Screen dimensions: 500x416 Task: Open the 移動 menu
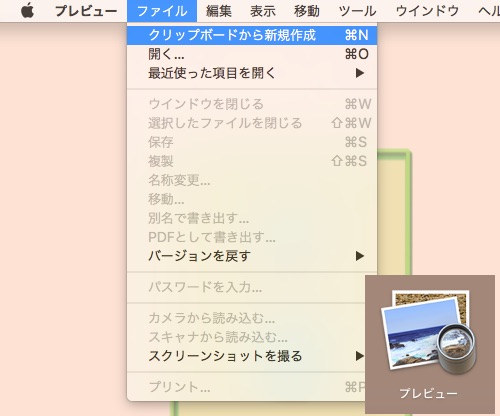(x=307, y=11)
